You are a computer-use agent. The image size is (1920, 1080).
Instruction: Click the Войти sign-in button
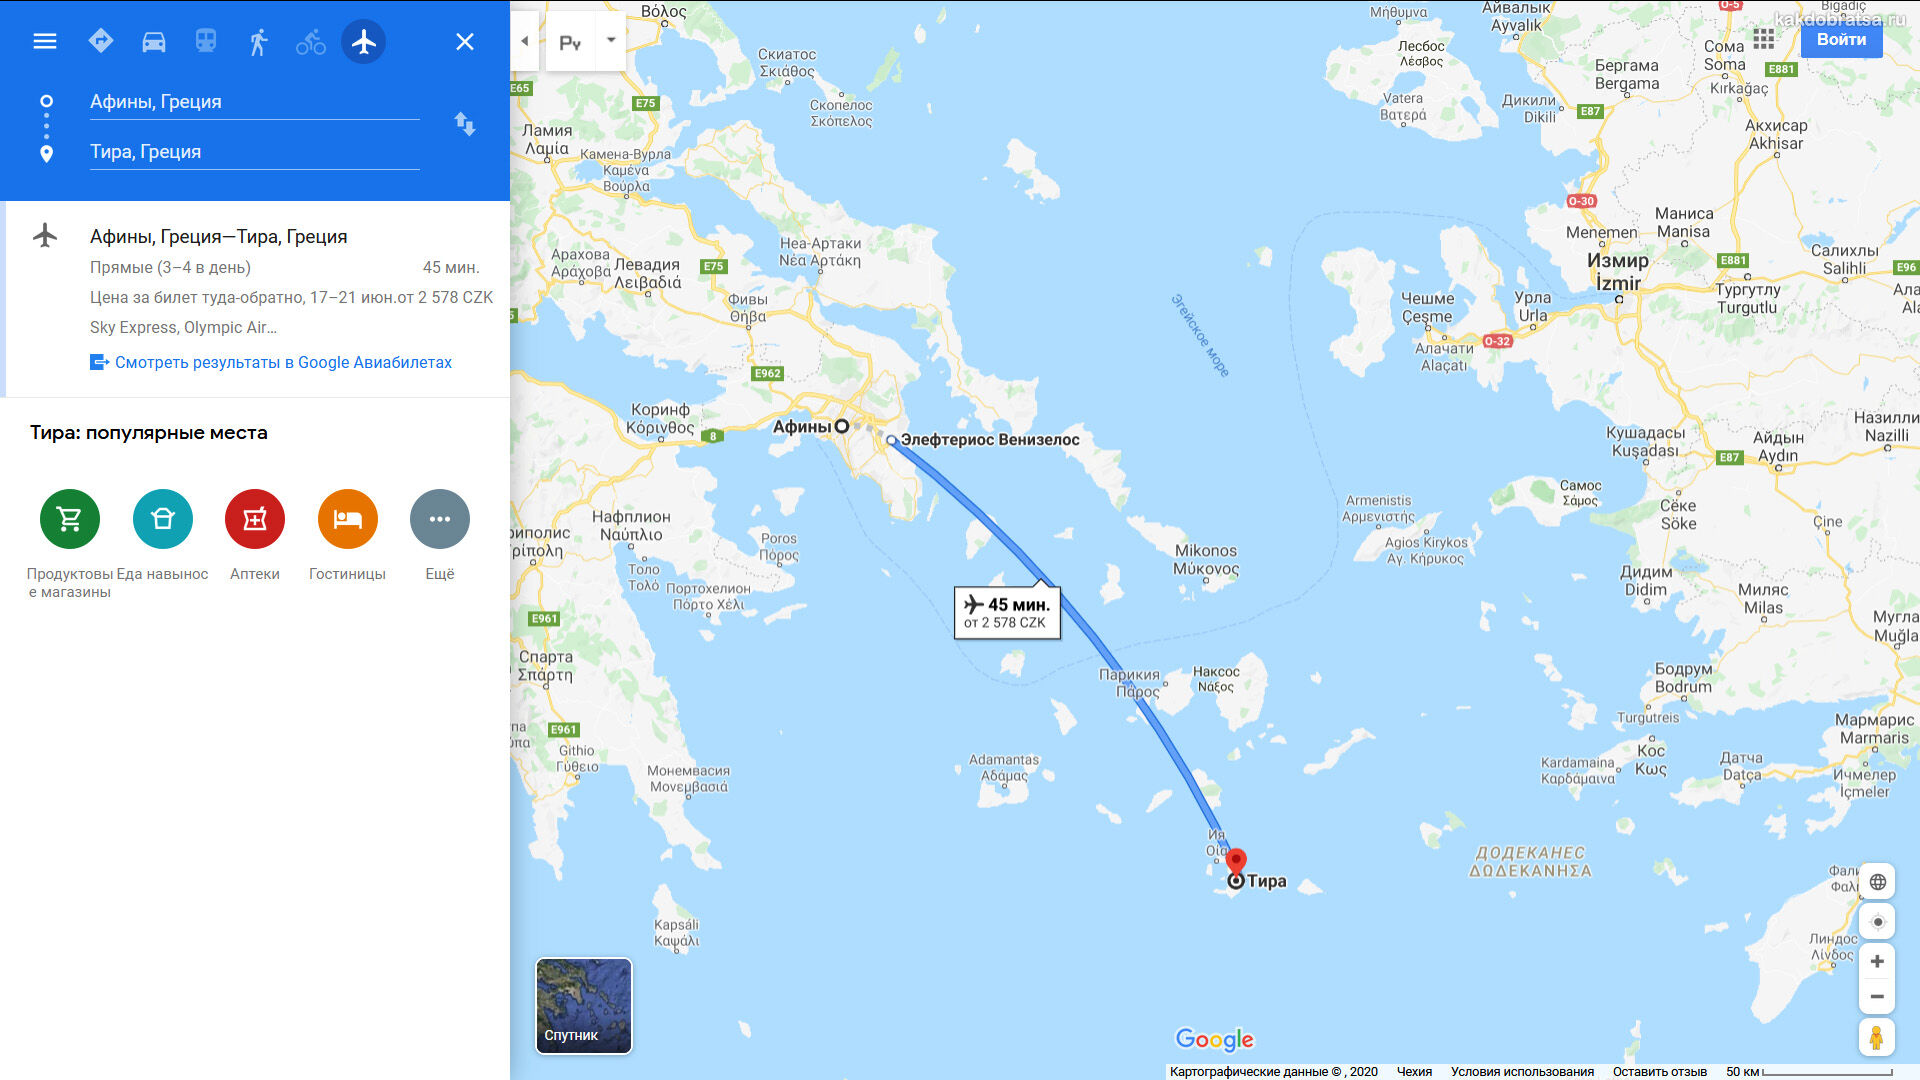[x=1841, y=40]
